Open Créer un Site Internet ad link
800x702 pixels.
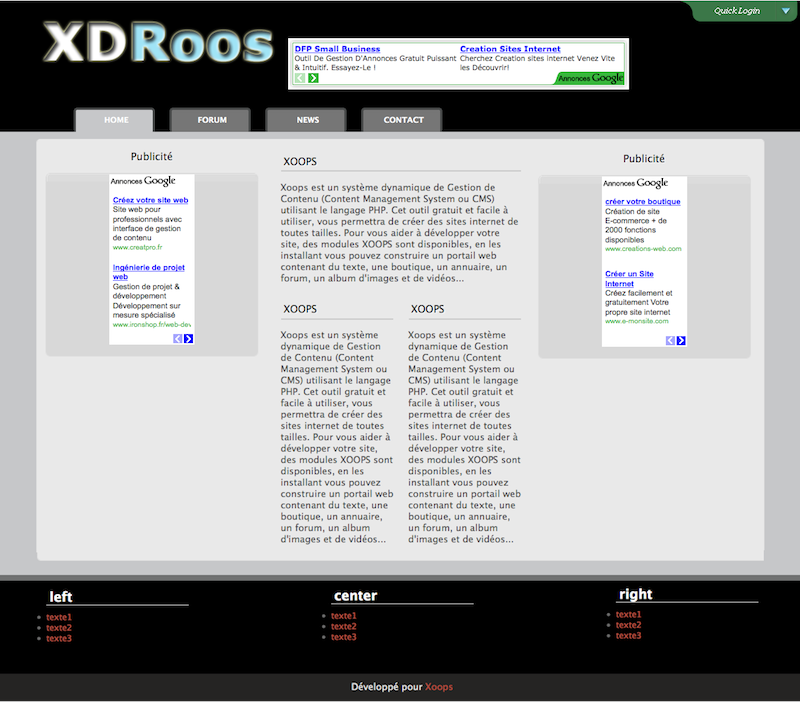[x=629, y=279]
